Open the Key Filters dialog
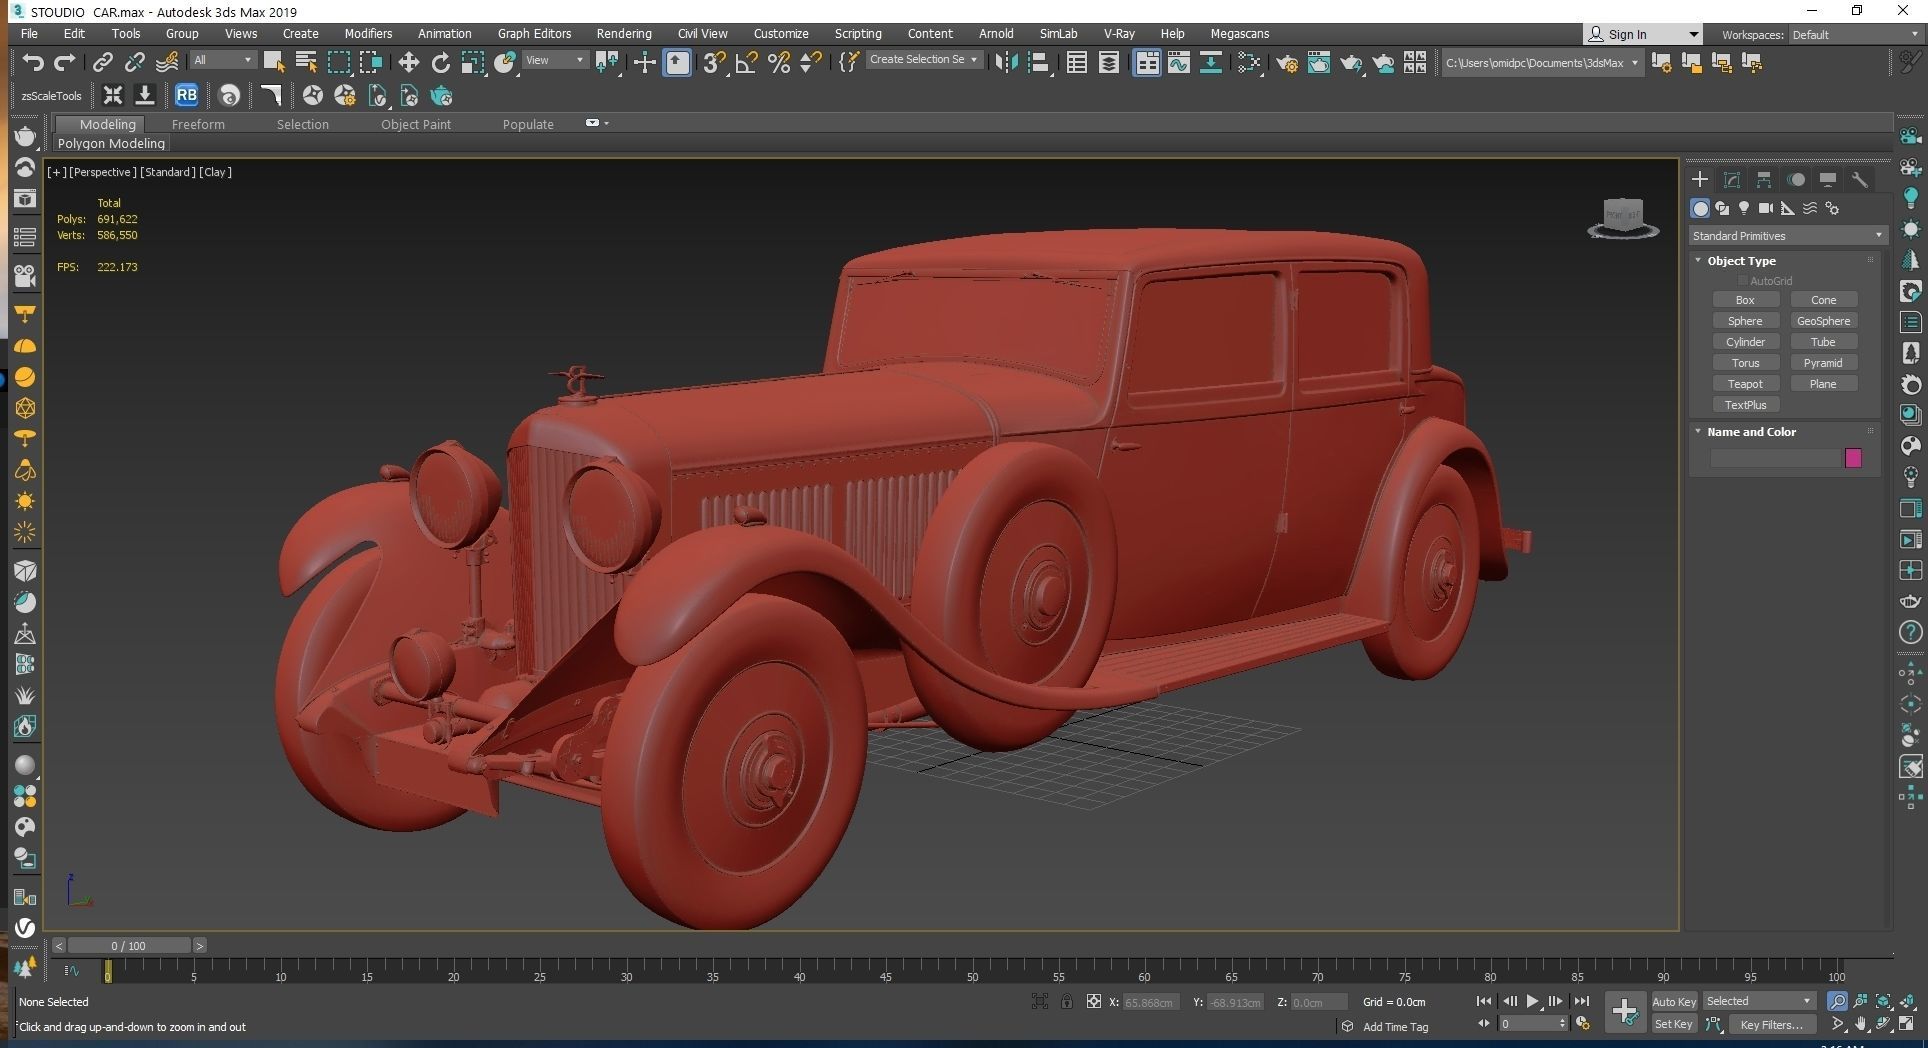Image resolution: width=1928 pixels, height=1048 pixels. pos(1771,1024)
